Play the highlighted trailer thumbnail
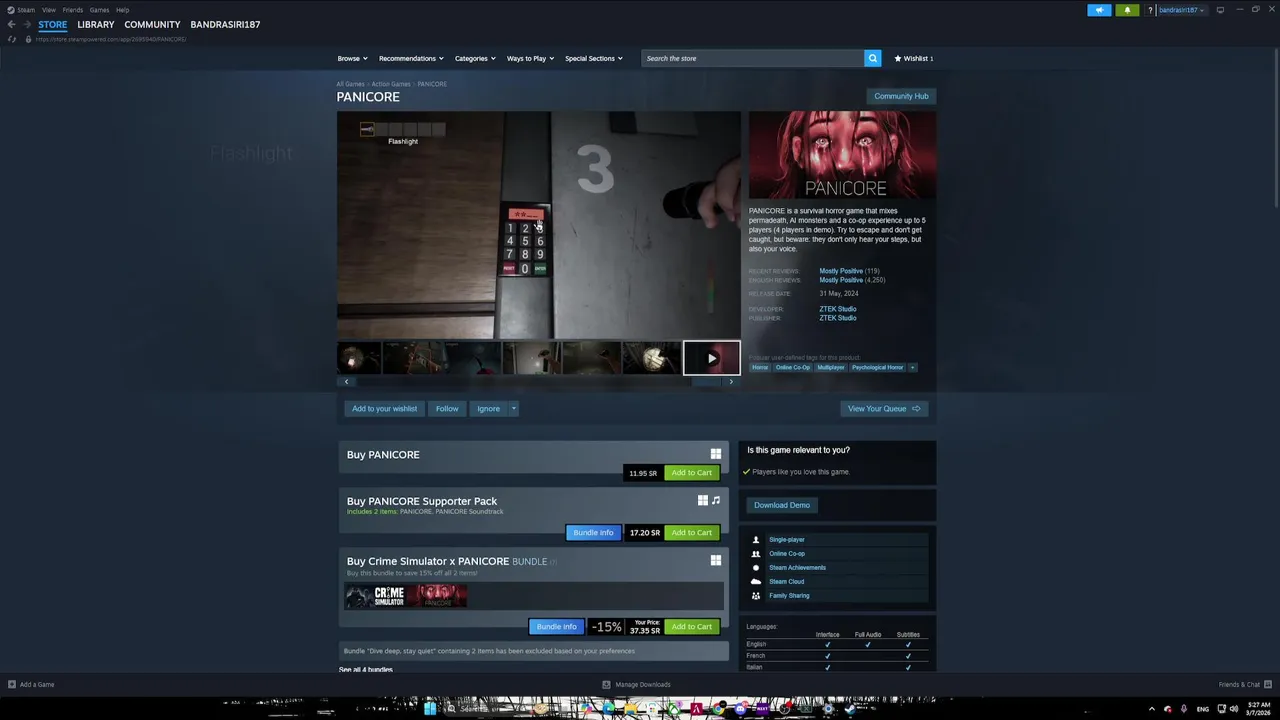The width and height of the screenshot is (1280, 720). (711, 358)
